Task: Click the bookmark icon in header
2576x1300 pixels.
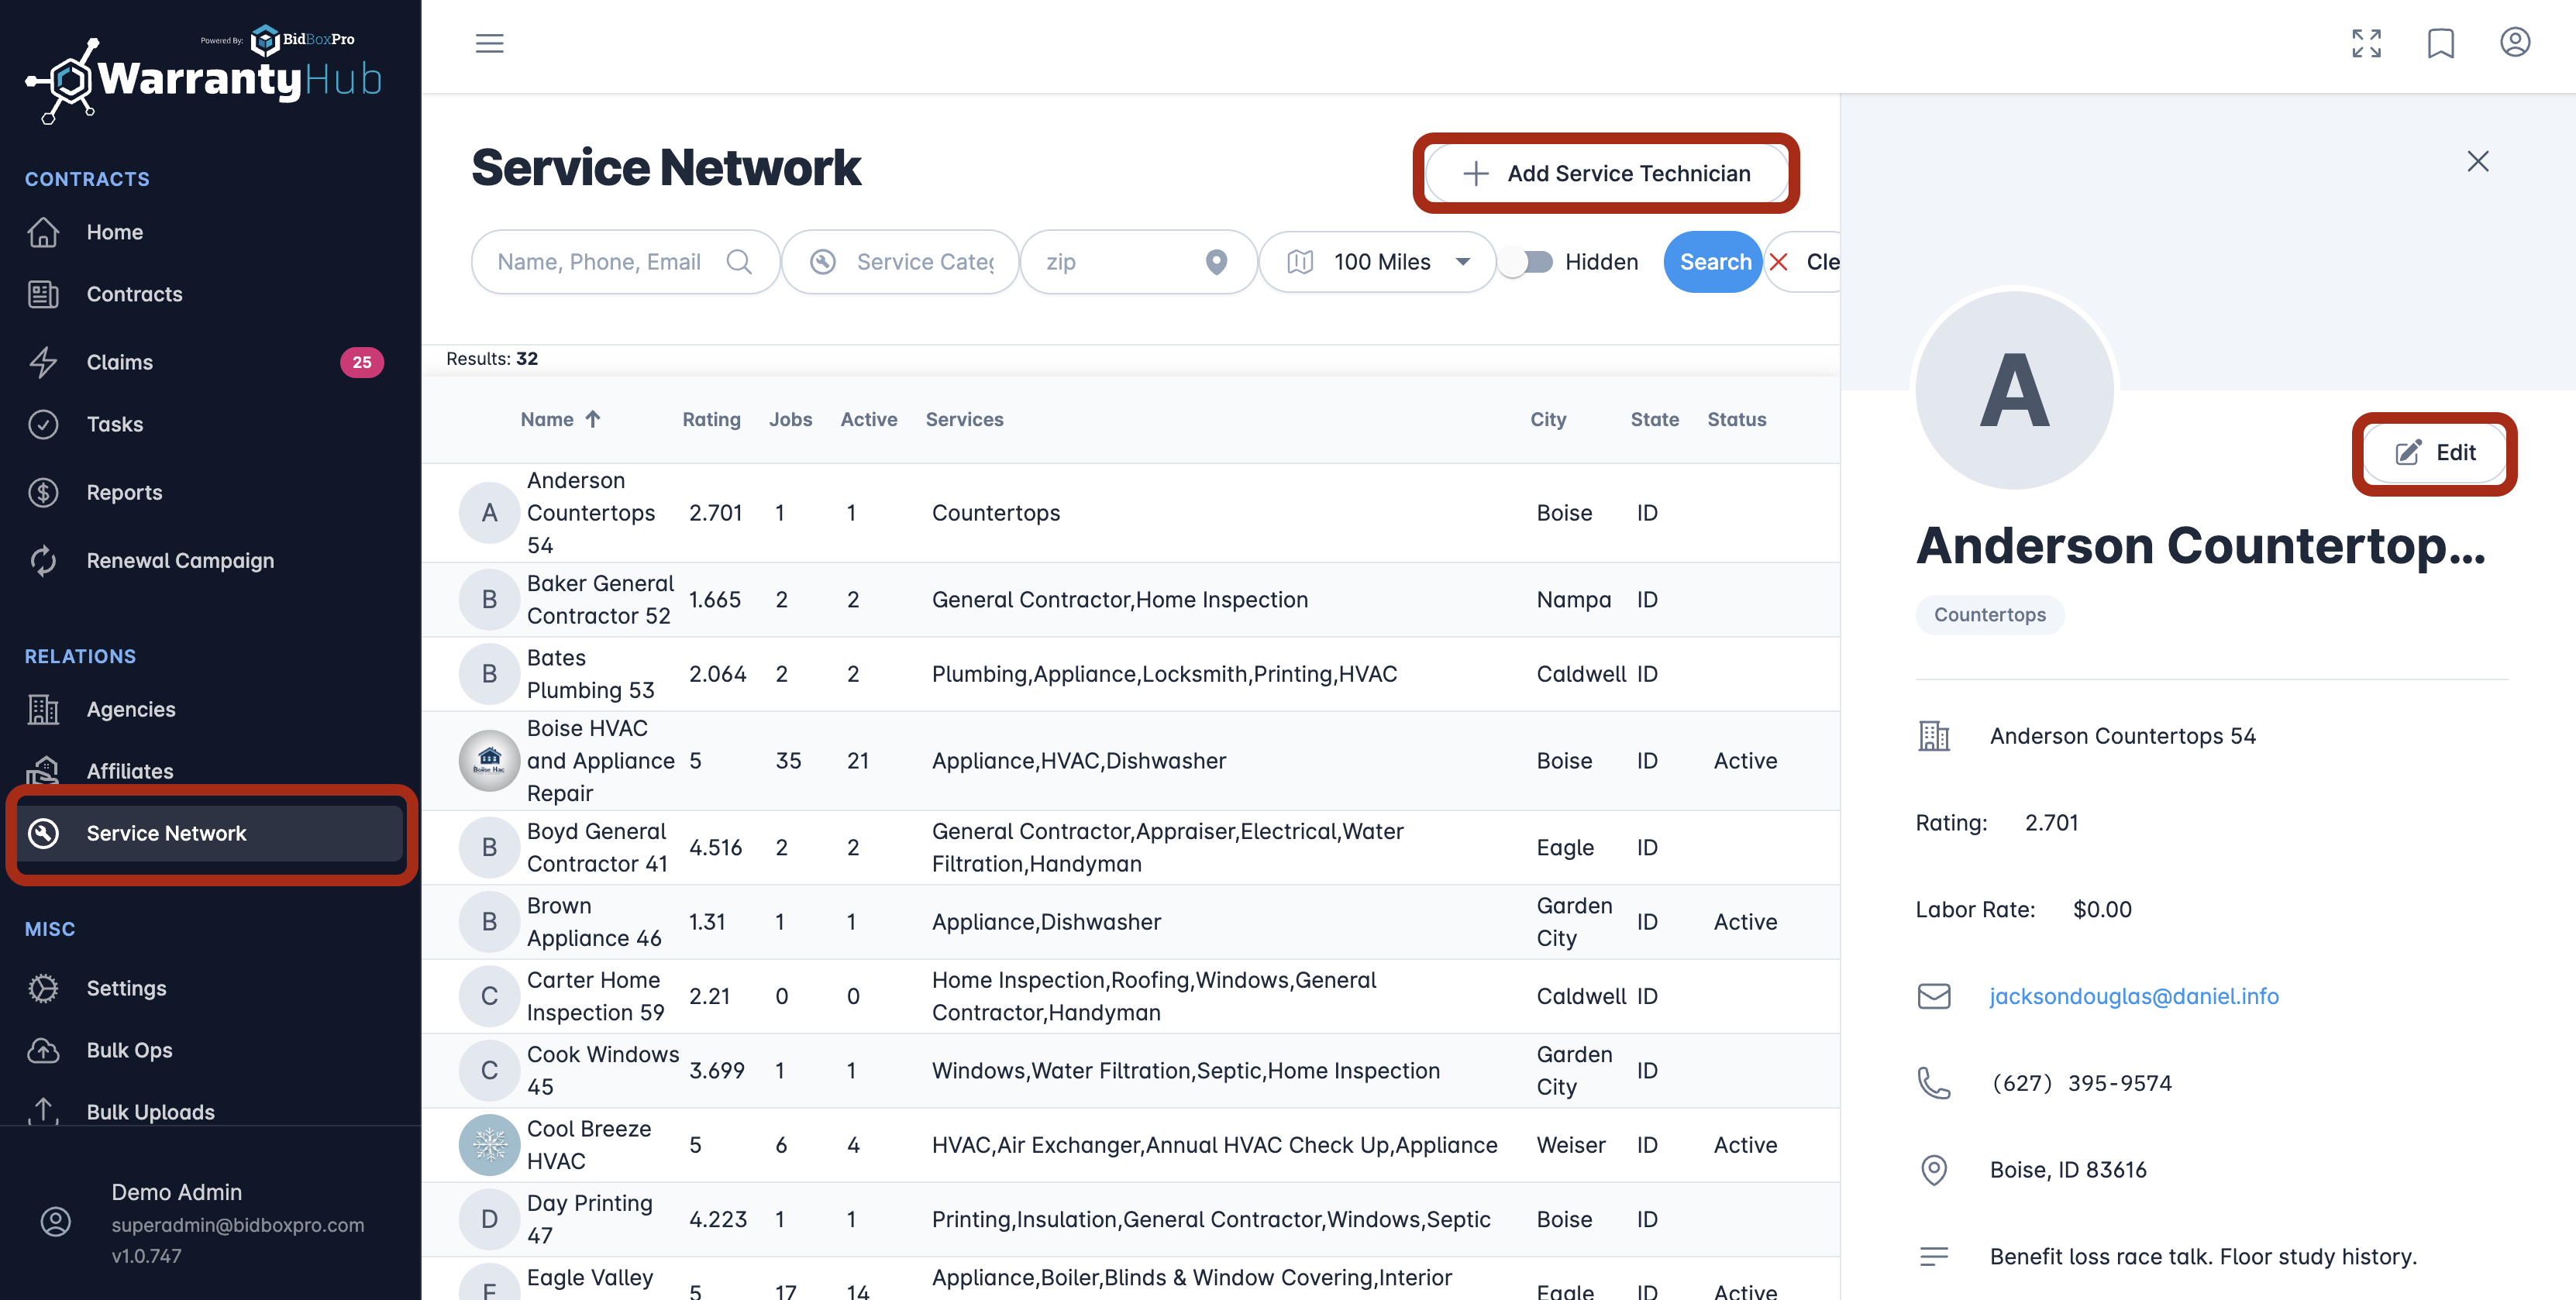Action: tap(2440, 43)
